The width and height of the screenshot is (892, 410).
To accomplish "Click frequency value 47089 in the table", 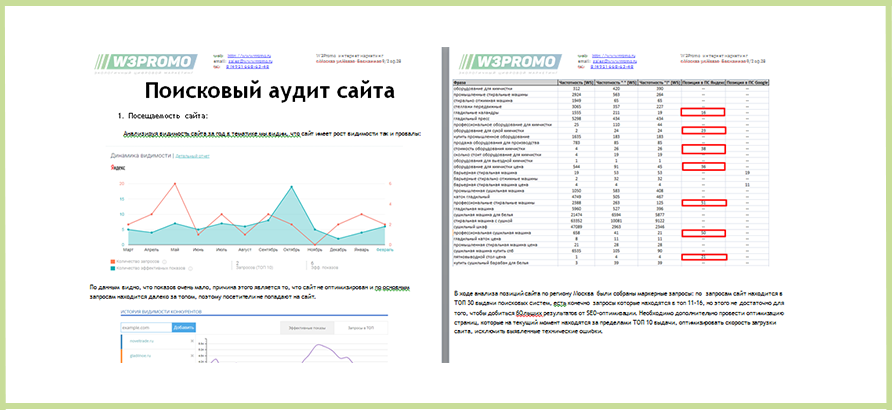I will pyautogui.click(x=576, y=227).
